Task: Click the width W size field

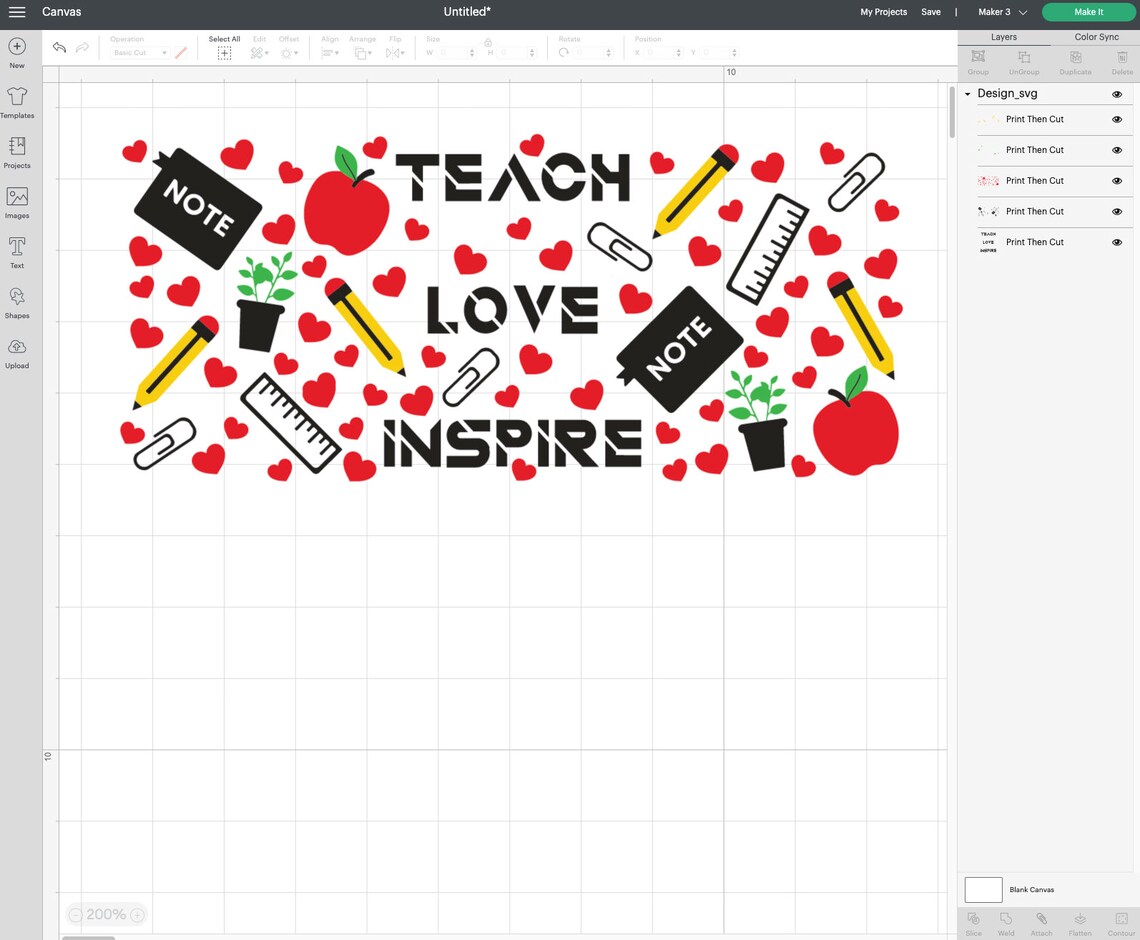Action: 456,52
